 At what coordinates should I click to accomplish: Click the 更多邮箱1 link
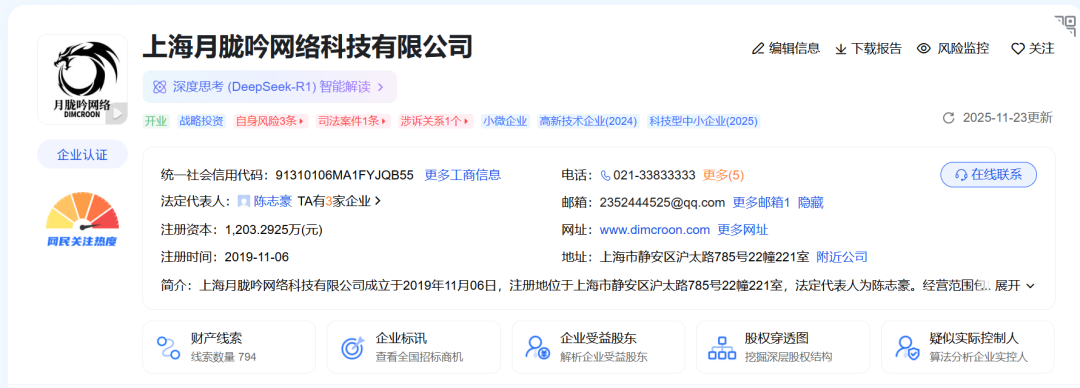761,203
